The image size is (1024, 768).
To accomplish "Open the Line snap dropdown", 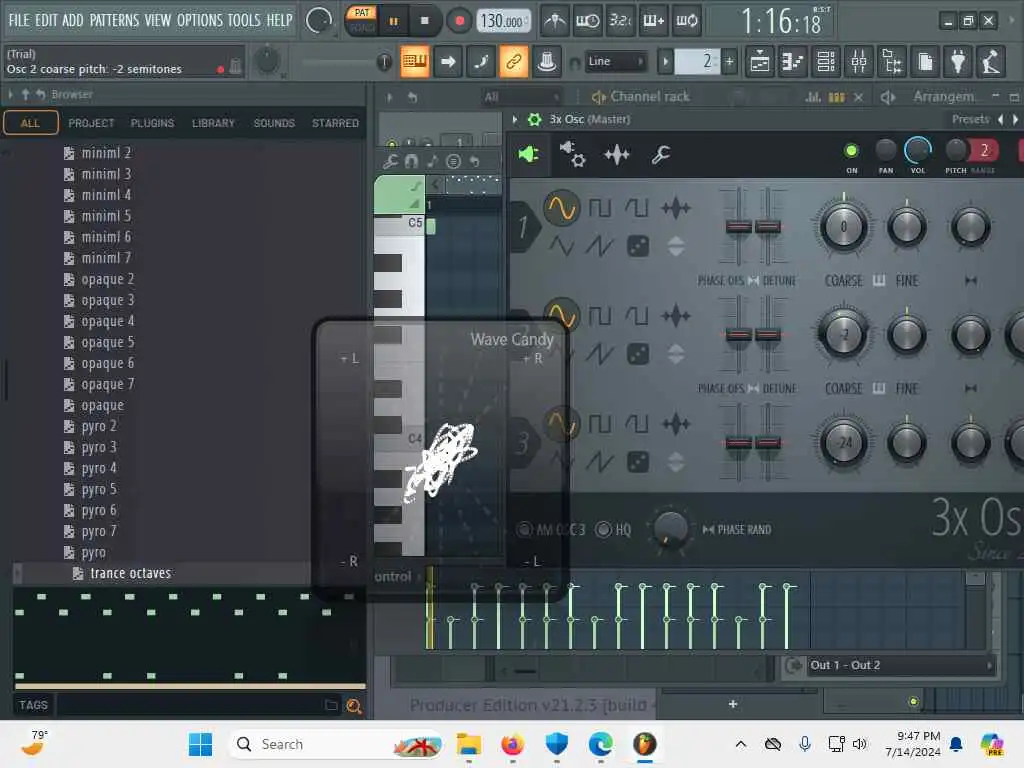I will coord(616,61).
